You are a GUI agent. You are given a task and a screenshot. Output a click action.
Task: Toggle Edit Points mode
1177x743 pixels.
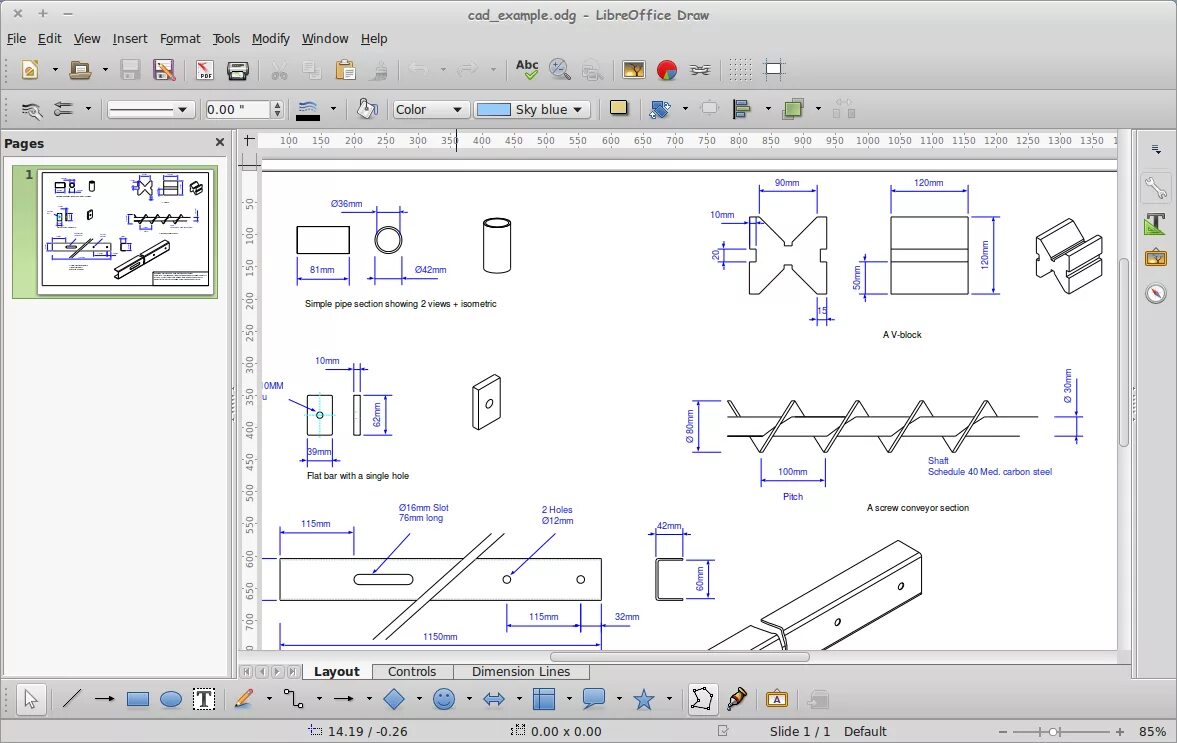[703, 699]
